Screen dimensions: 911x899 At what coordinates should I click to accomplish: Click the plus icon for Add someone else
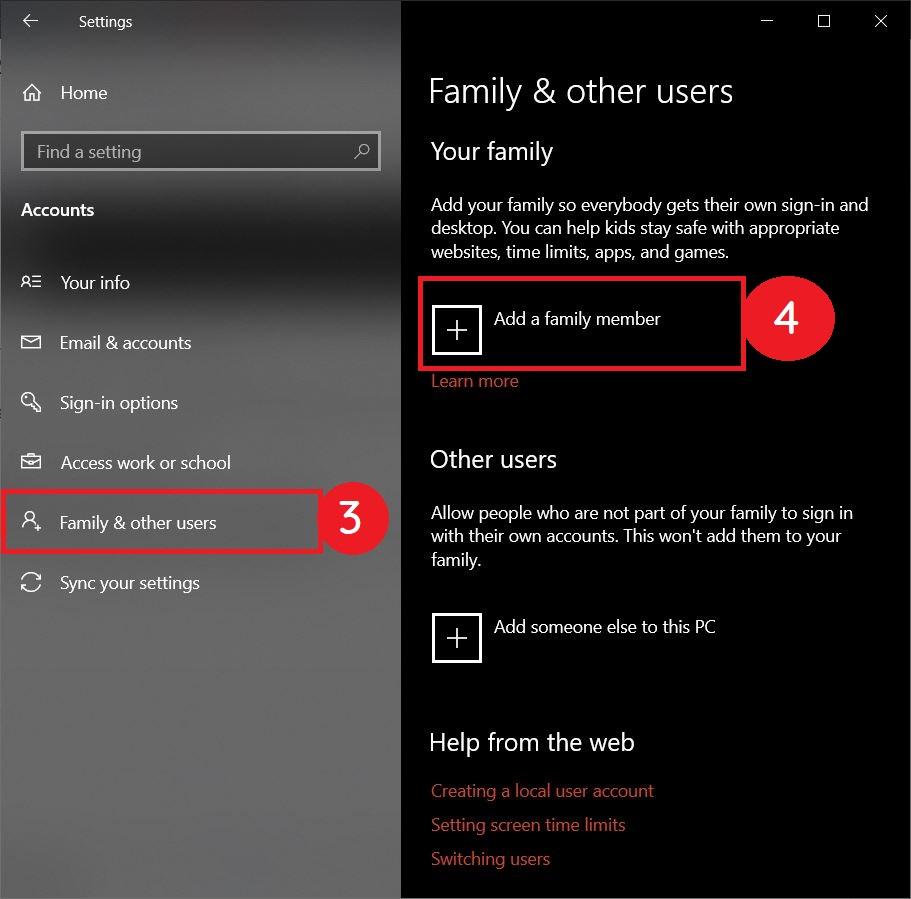[x=457, y=637]
